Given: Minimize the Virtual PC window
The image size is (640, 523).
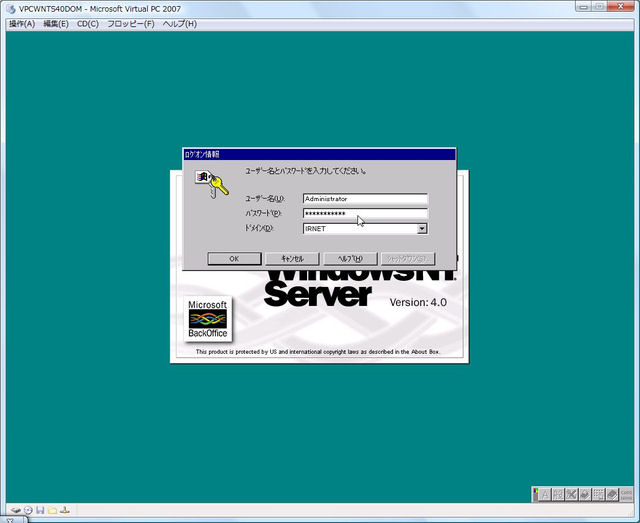Looking at the screenshot, I should 584,7.
